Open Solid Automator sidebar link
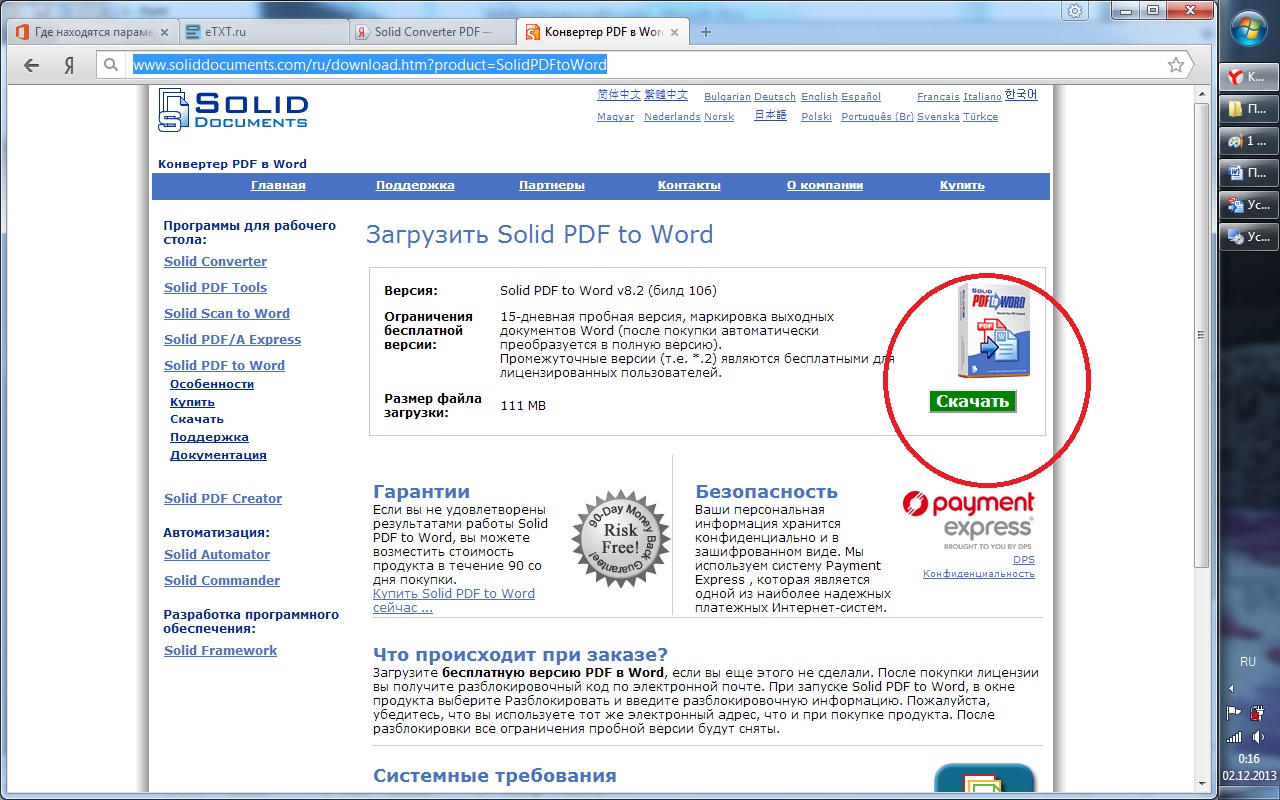 [x=217, y=555]
